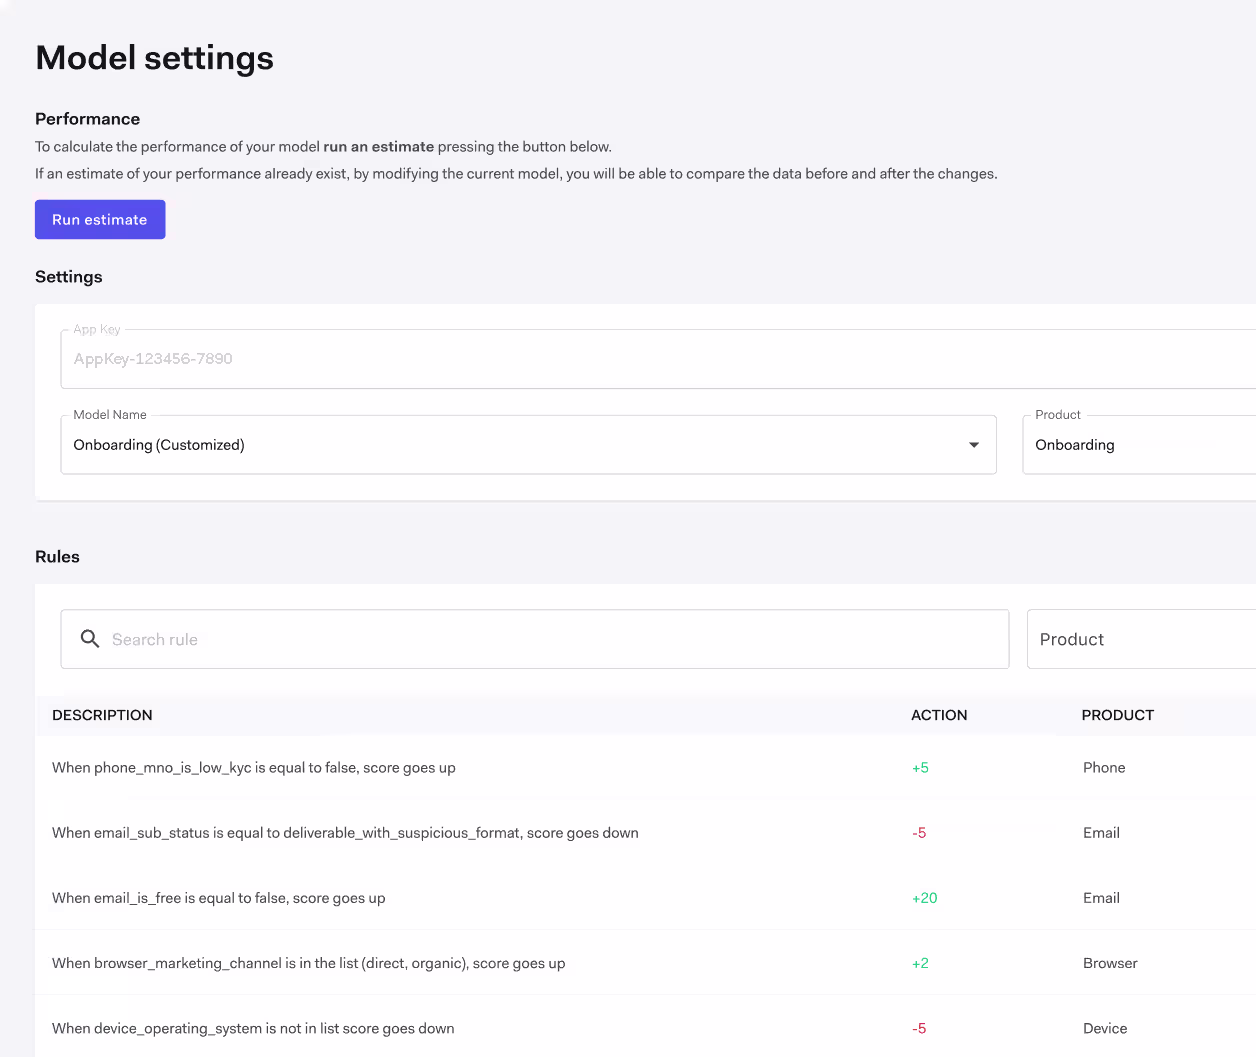Click the Settings section heading
This screenshot has height=1057, width=1256.
pos(69,277)
